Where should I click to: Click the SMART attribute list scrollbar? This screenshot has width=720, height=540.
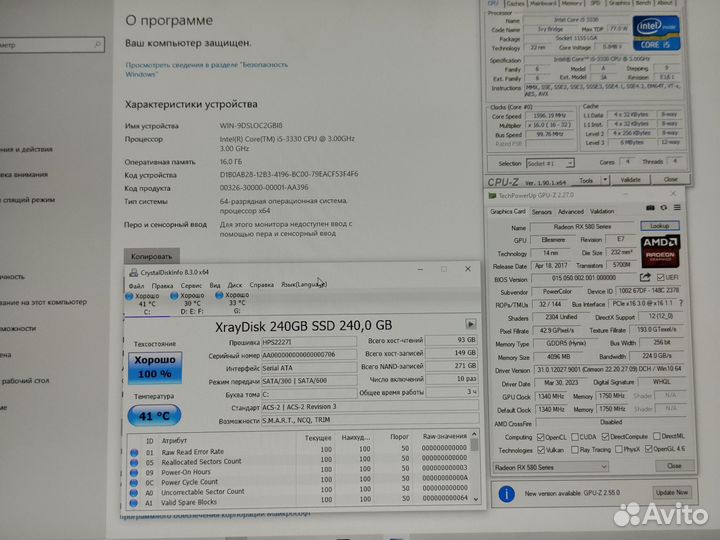pos(475,467)
